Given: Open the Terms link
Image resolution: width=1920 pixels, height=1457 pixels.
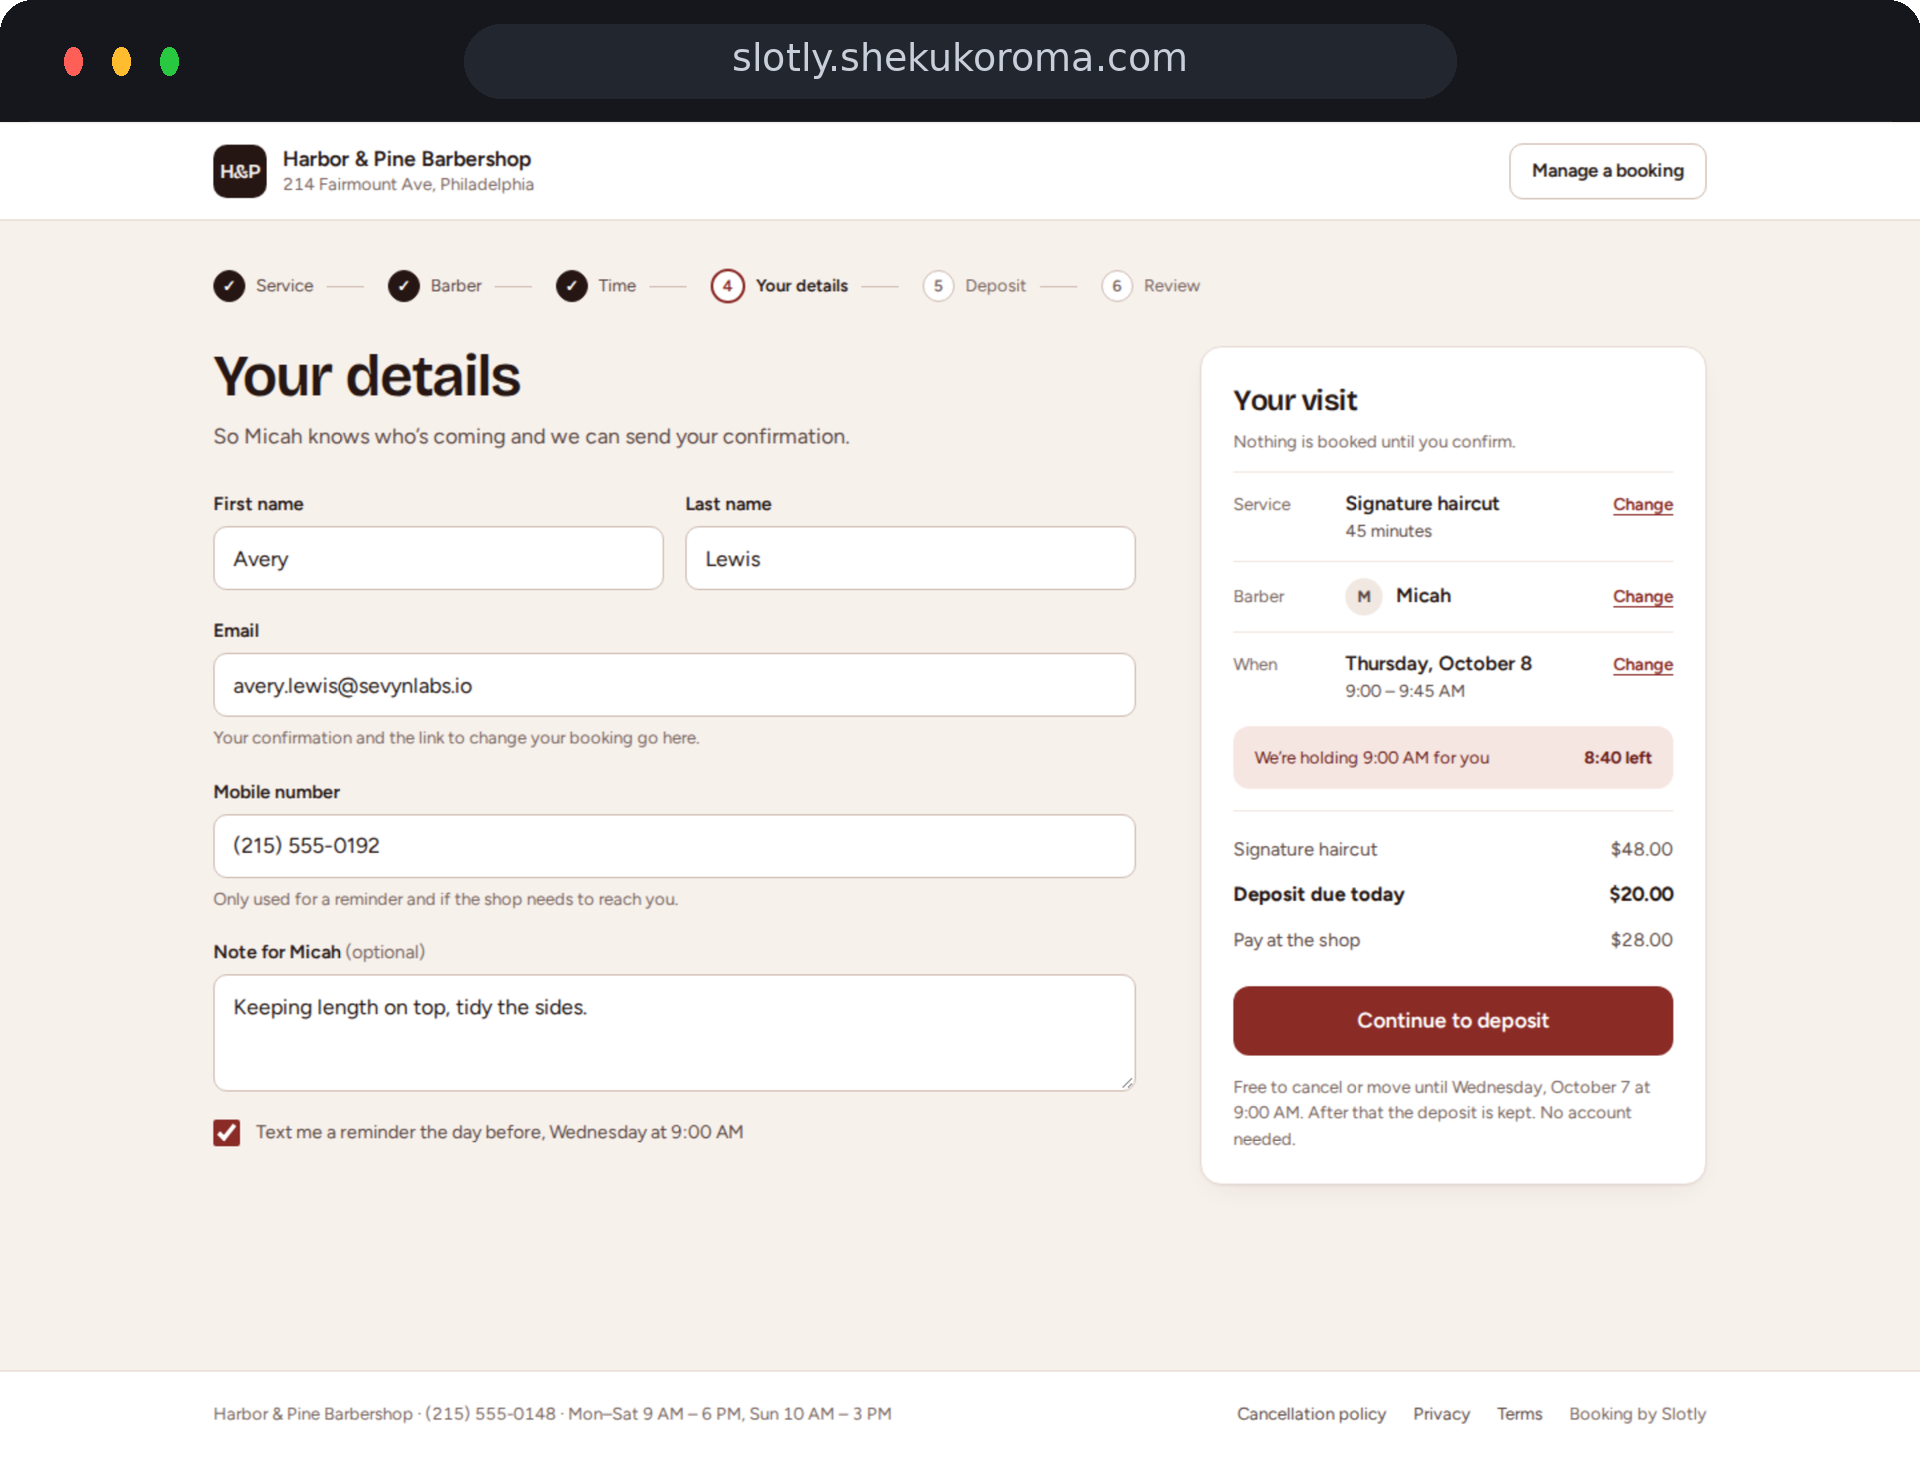Looking at the screenshot, I should click(1519, 1414).
